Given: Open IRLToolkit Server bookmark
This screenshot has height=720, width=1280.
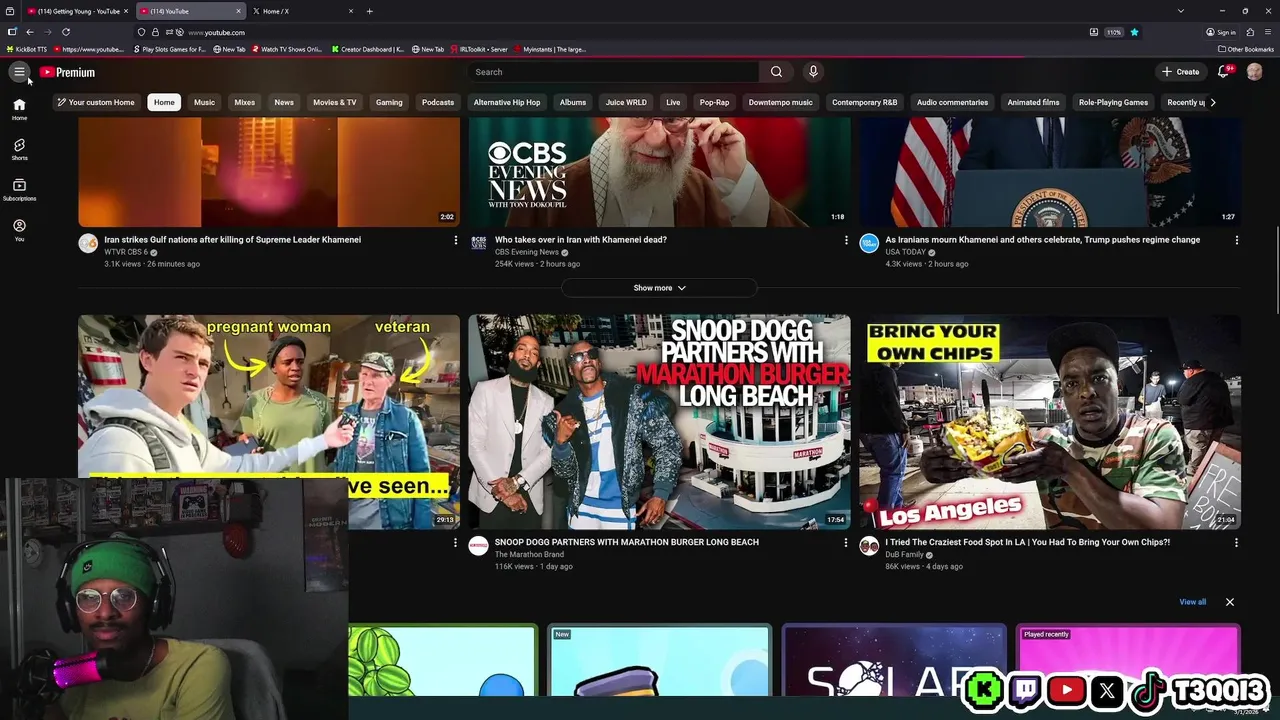Looking at the screenshot, I should tap(479, 49).
